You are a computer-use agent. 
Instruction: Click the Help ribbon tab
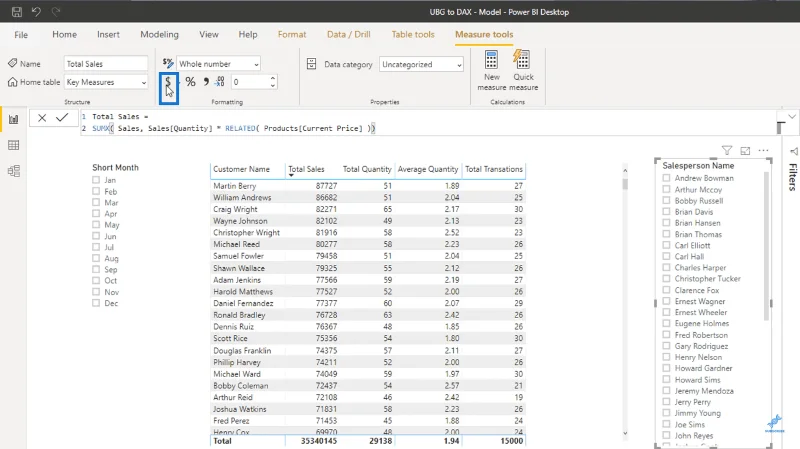click(x=247, y=34)
